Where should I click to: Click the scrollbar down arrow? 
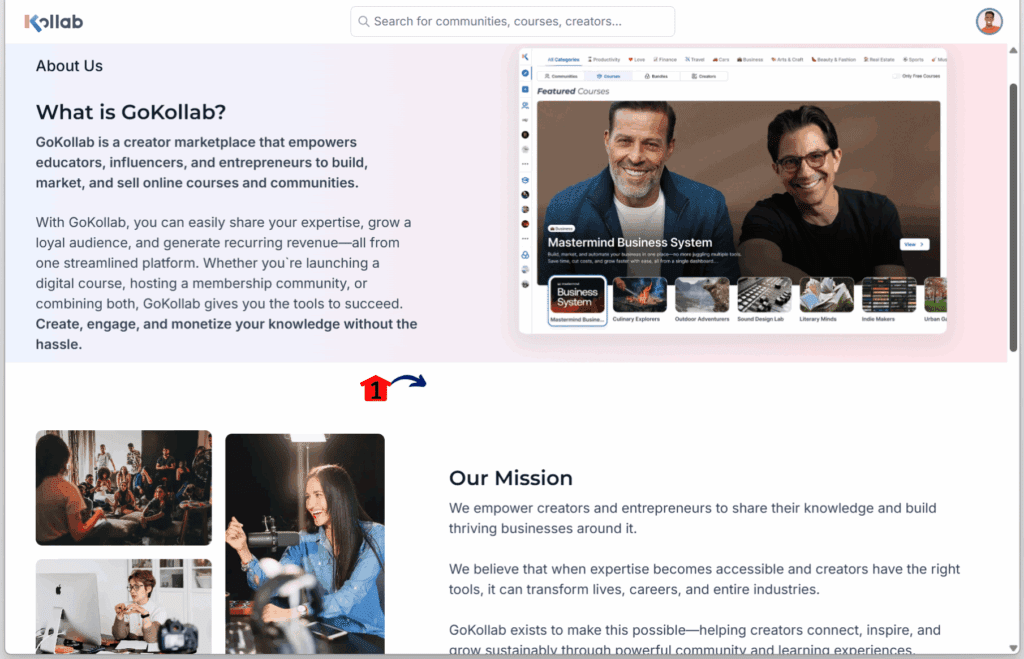point(1013,648)
